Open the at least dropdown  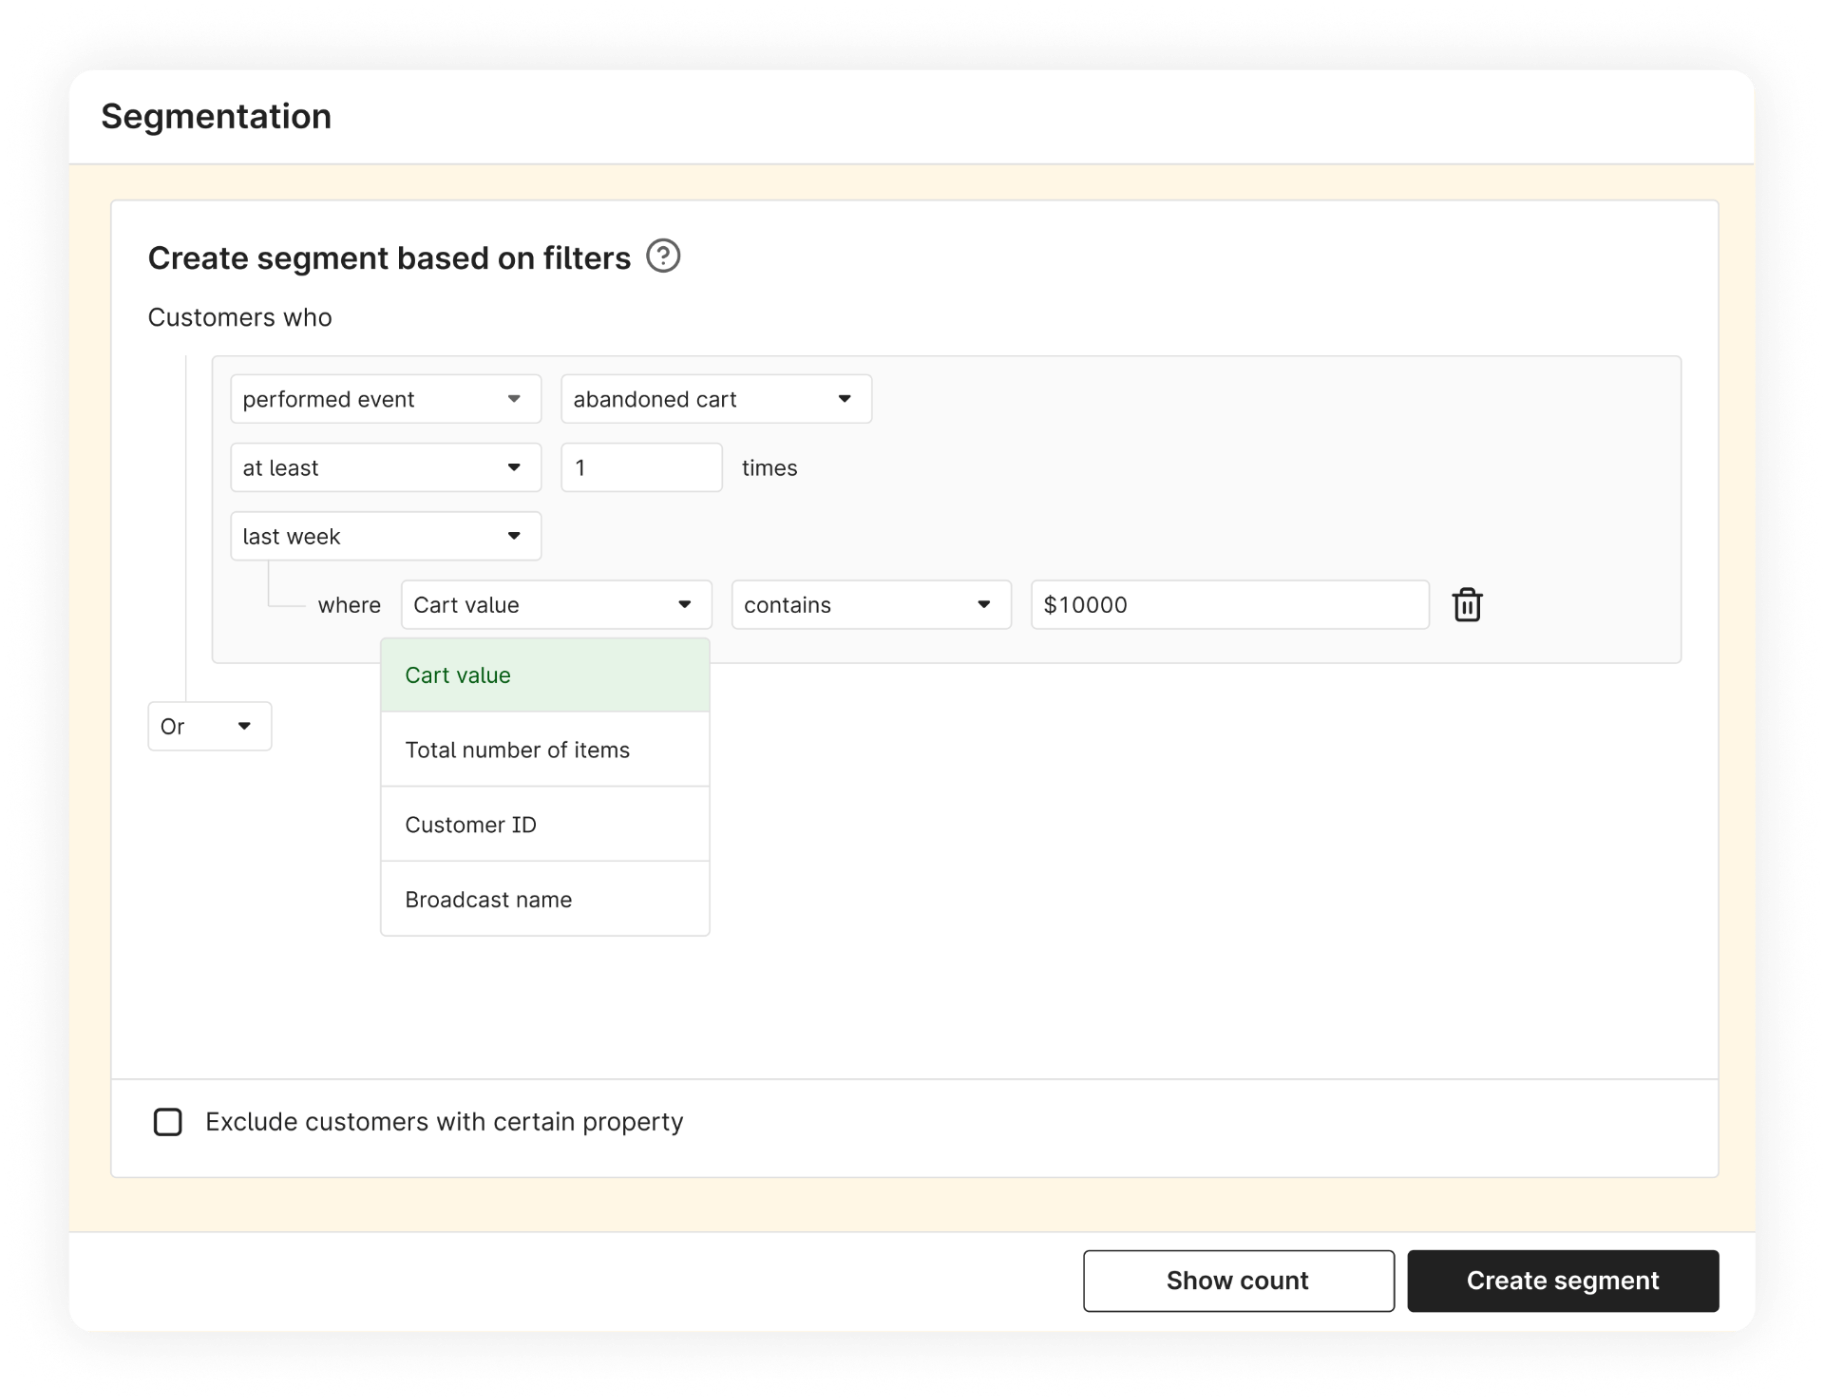385,468
